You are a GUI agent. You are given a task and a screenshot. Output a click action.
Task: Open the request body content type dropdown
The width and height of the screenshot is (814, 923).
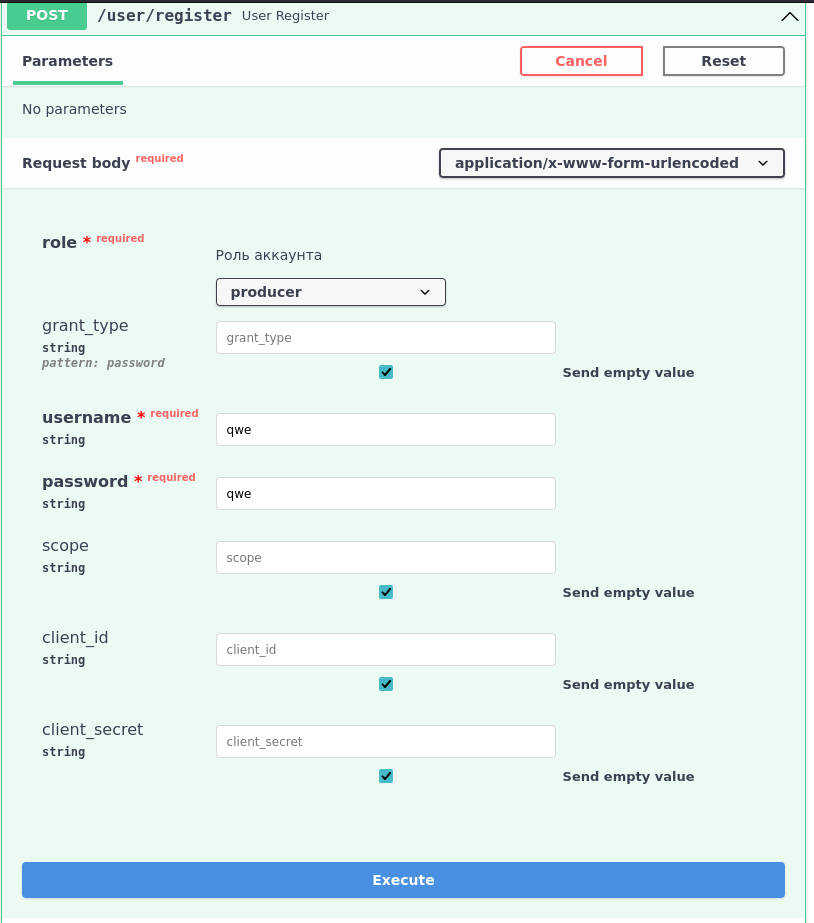click(x=611, y=162)
